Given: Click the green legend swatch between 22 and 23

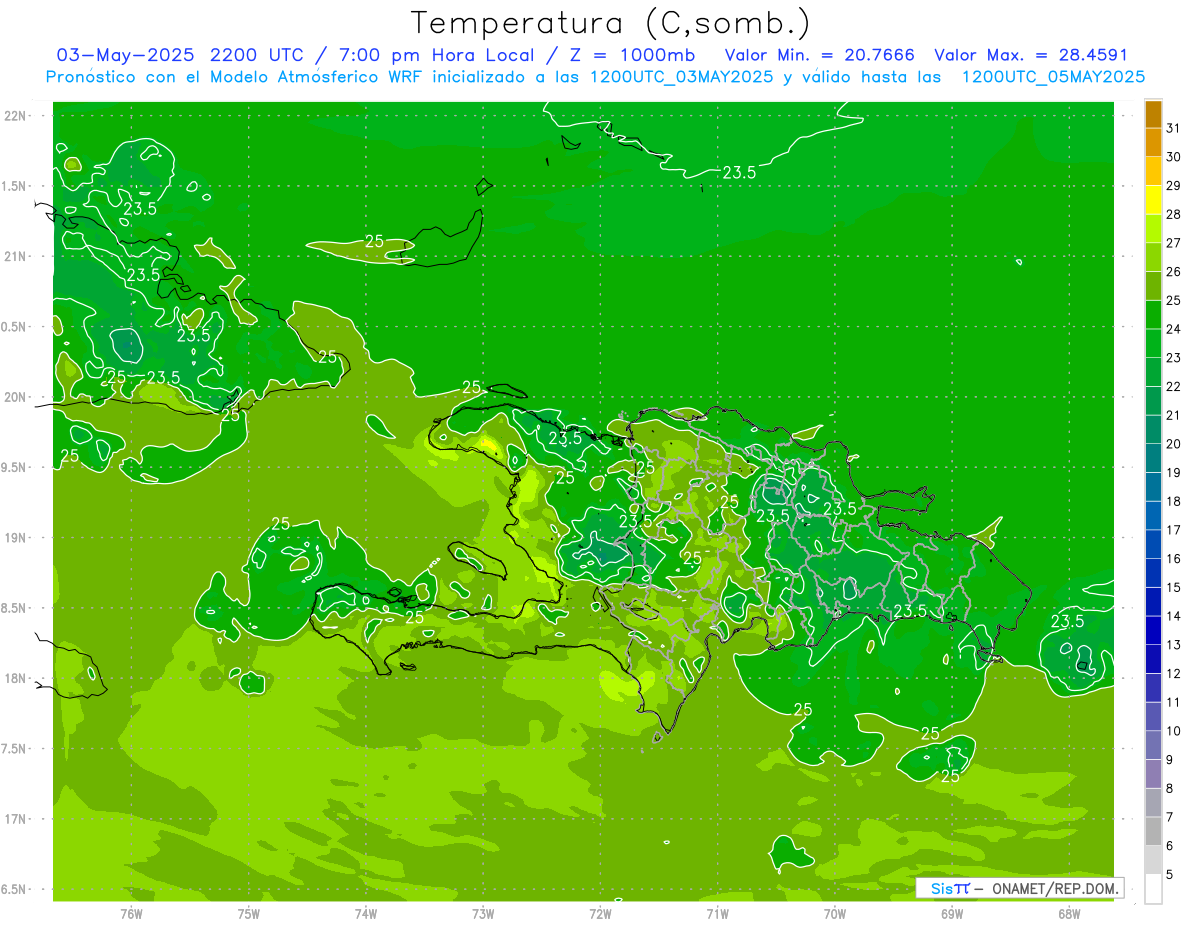Looking at the screenshot, I should point(1153,372).
